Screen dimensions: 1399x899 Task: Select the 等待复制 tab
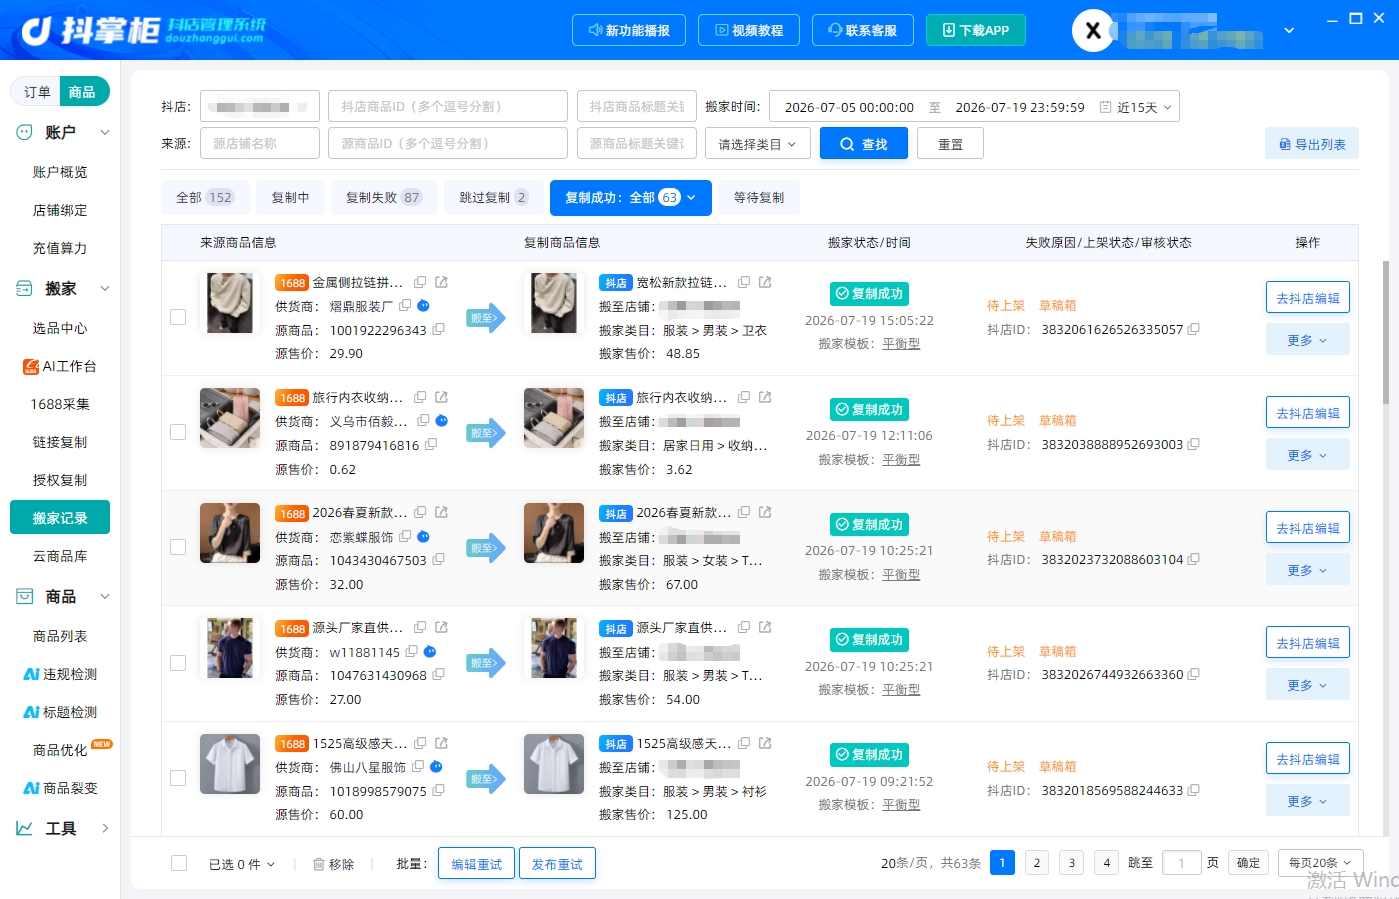(759, 198)
